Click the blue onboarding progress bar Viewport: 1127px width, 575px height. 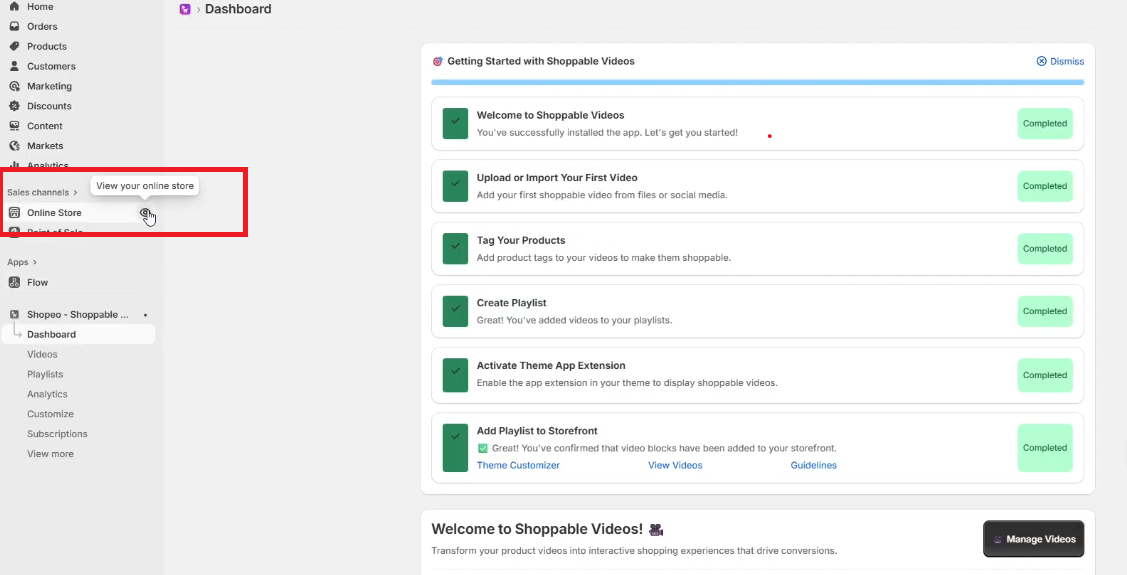point(757,82)
